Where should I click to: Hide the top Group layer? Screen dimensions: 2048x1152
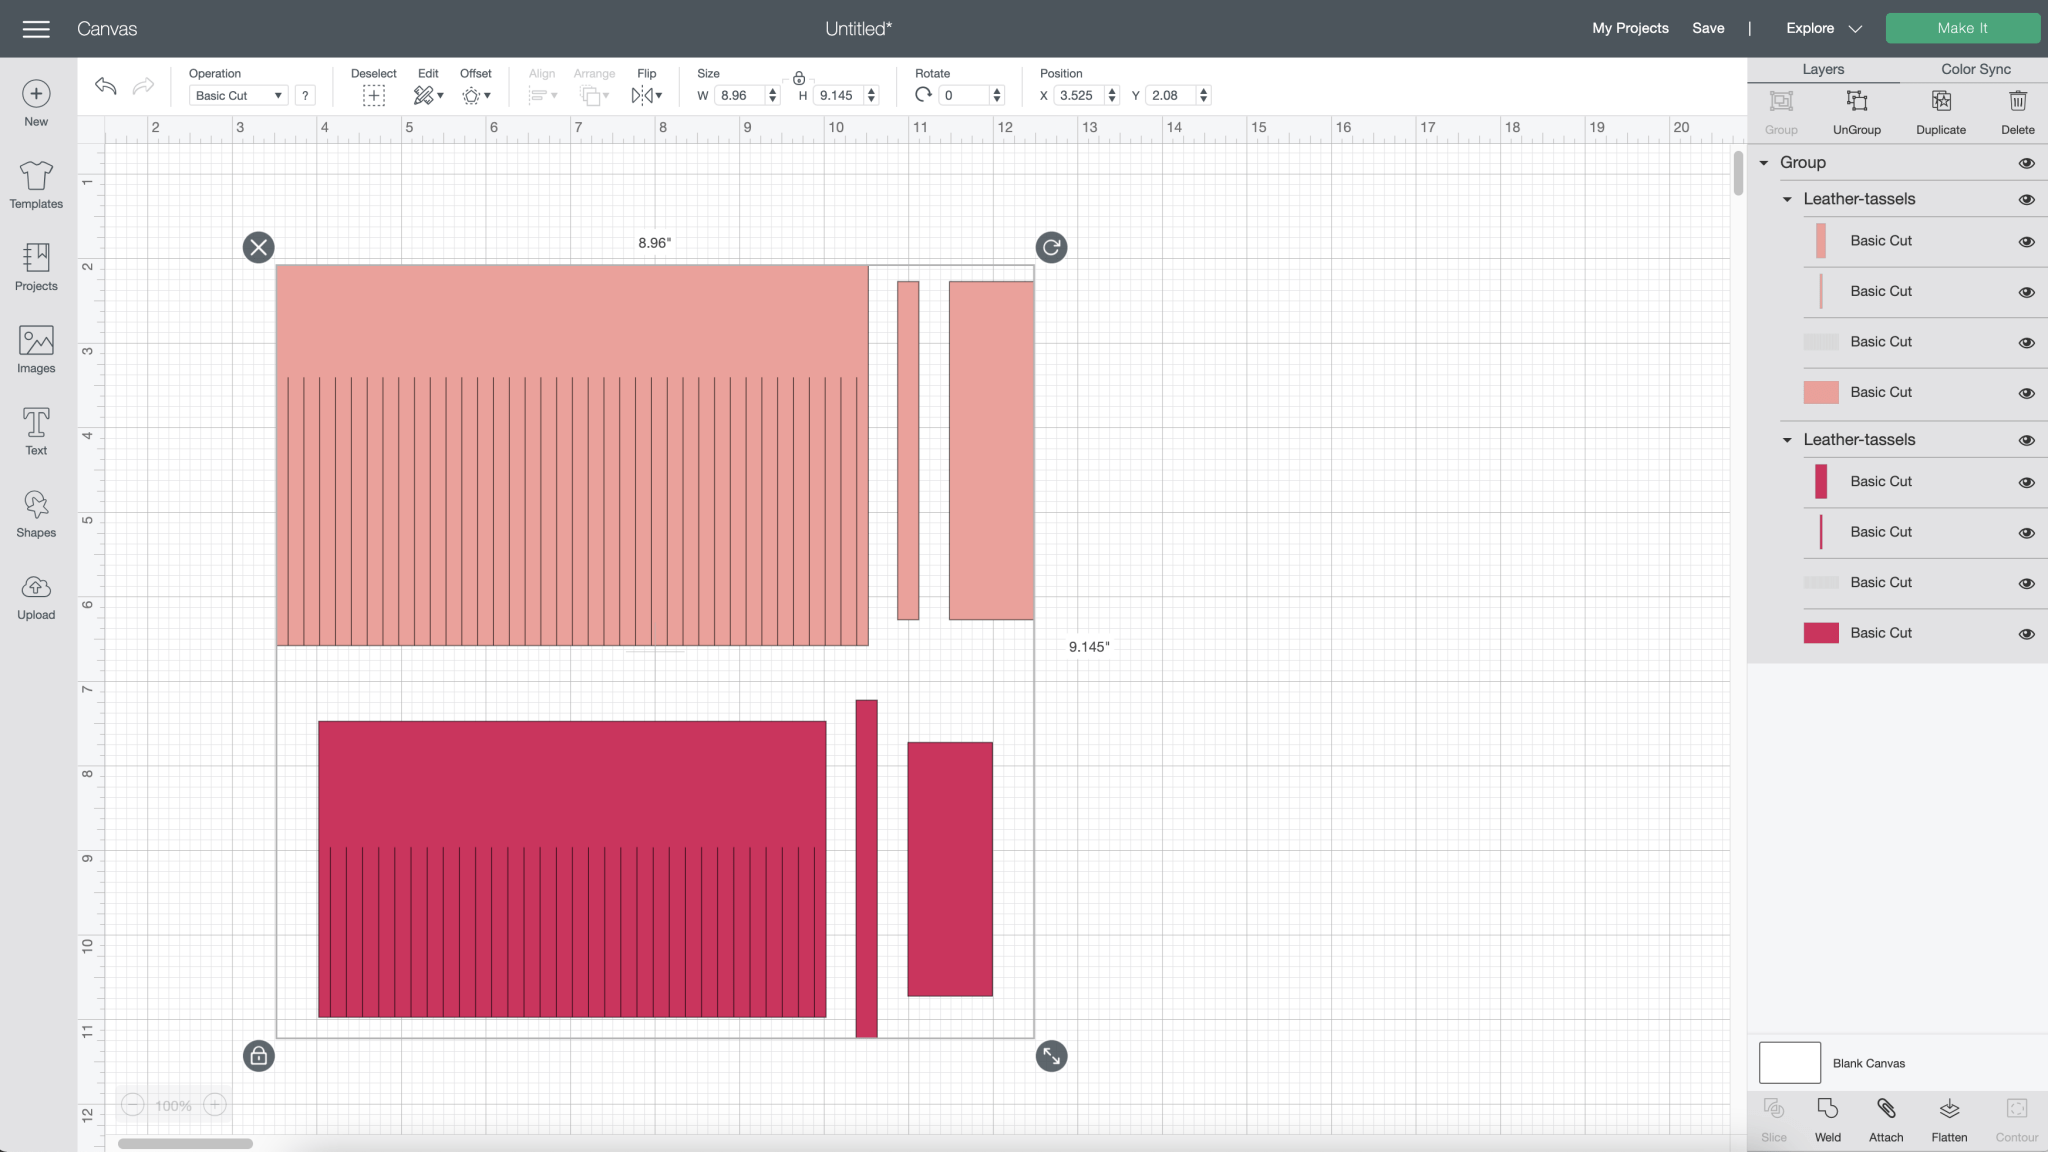pos(2026,163)
